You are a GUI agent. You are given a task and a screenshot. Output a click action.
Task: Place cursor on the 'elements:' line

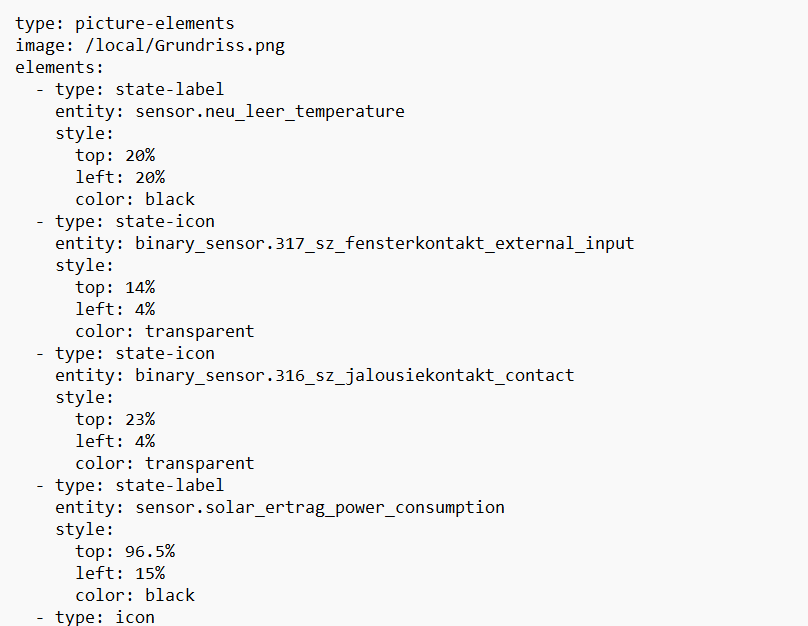pos(59,67)
